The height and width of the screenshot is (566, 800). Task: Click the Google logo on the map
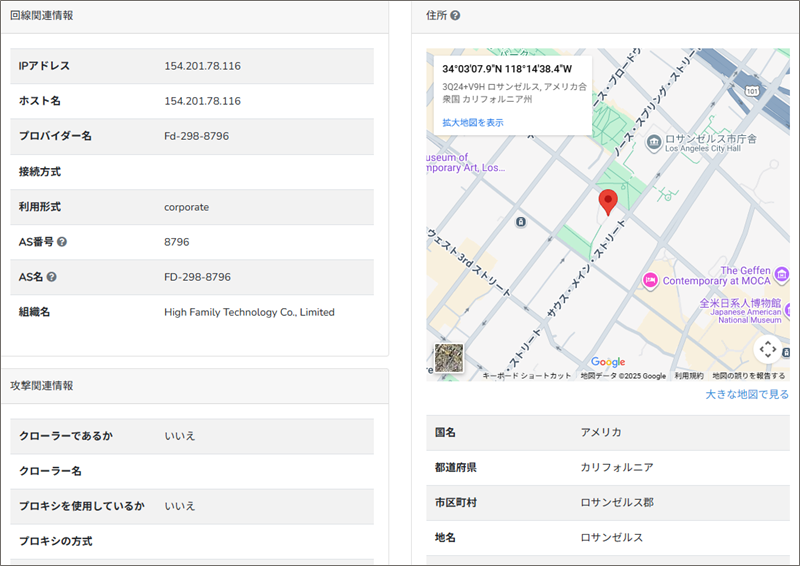tap(607, 362)
